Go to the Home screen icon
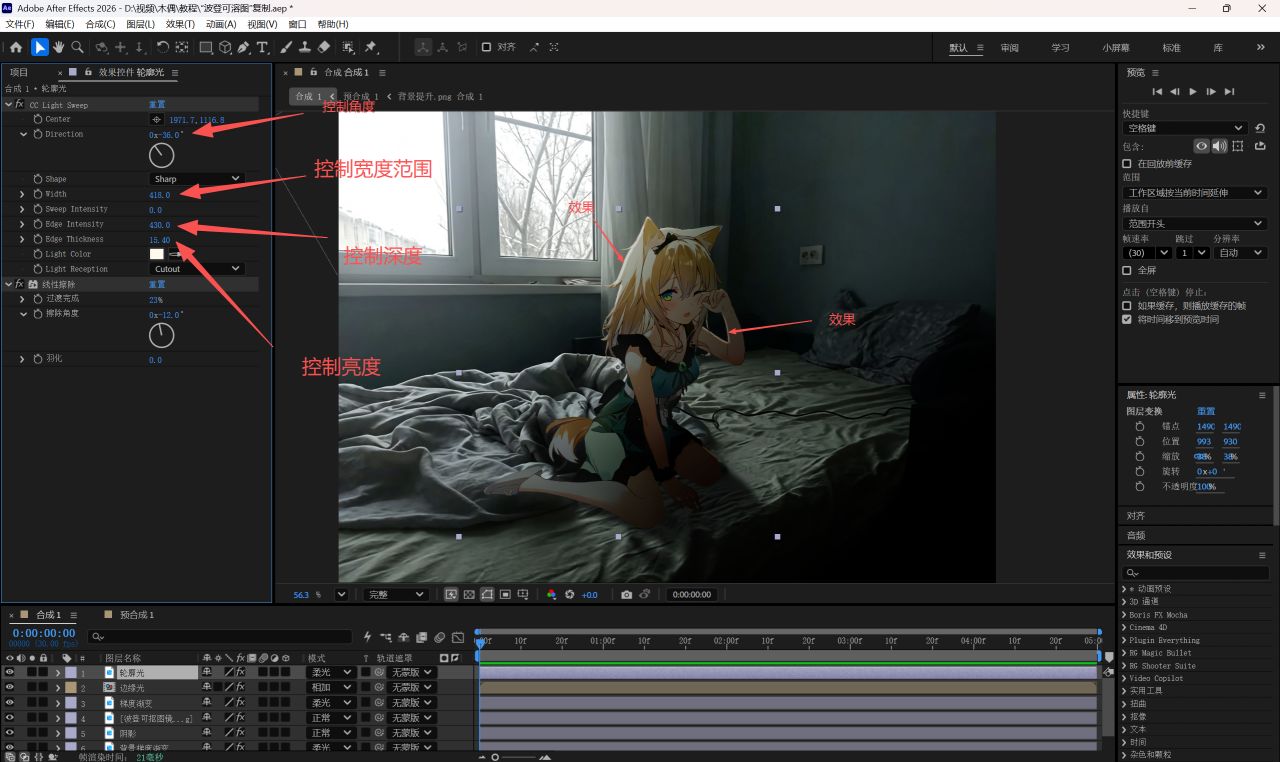Screen dimensions: 1280x762 16,47
